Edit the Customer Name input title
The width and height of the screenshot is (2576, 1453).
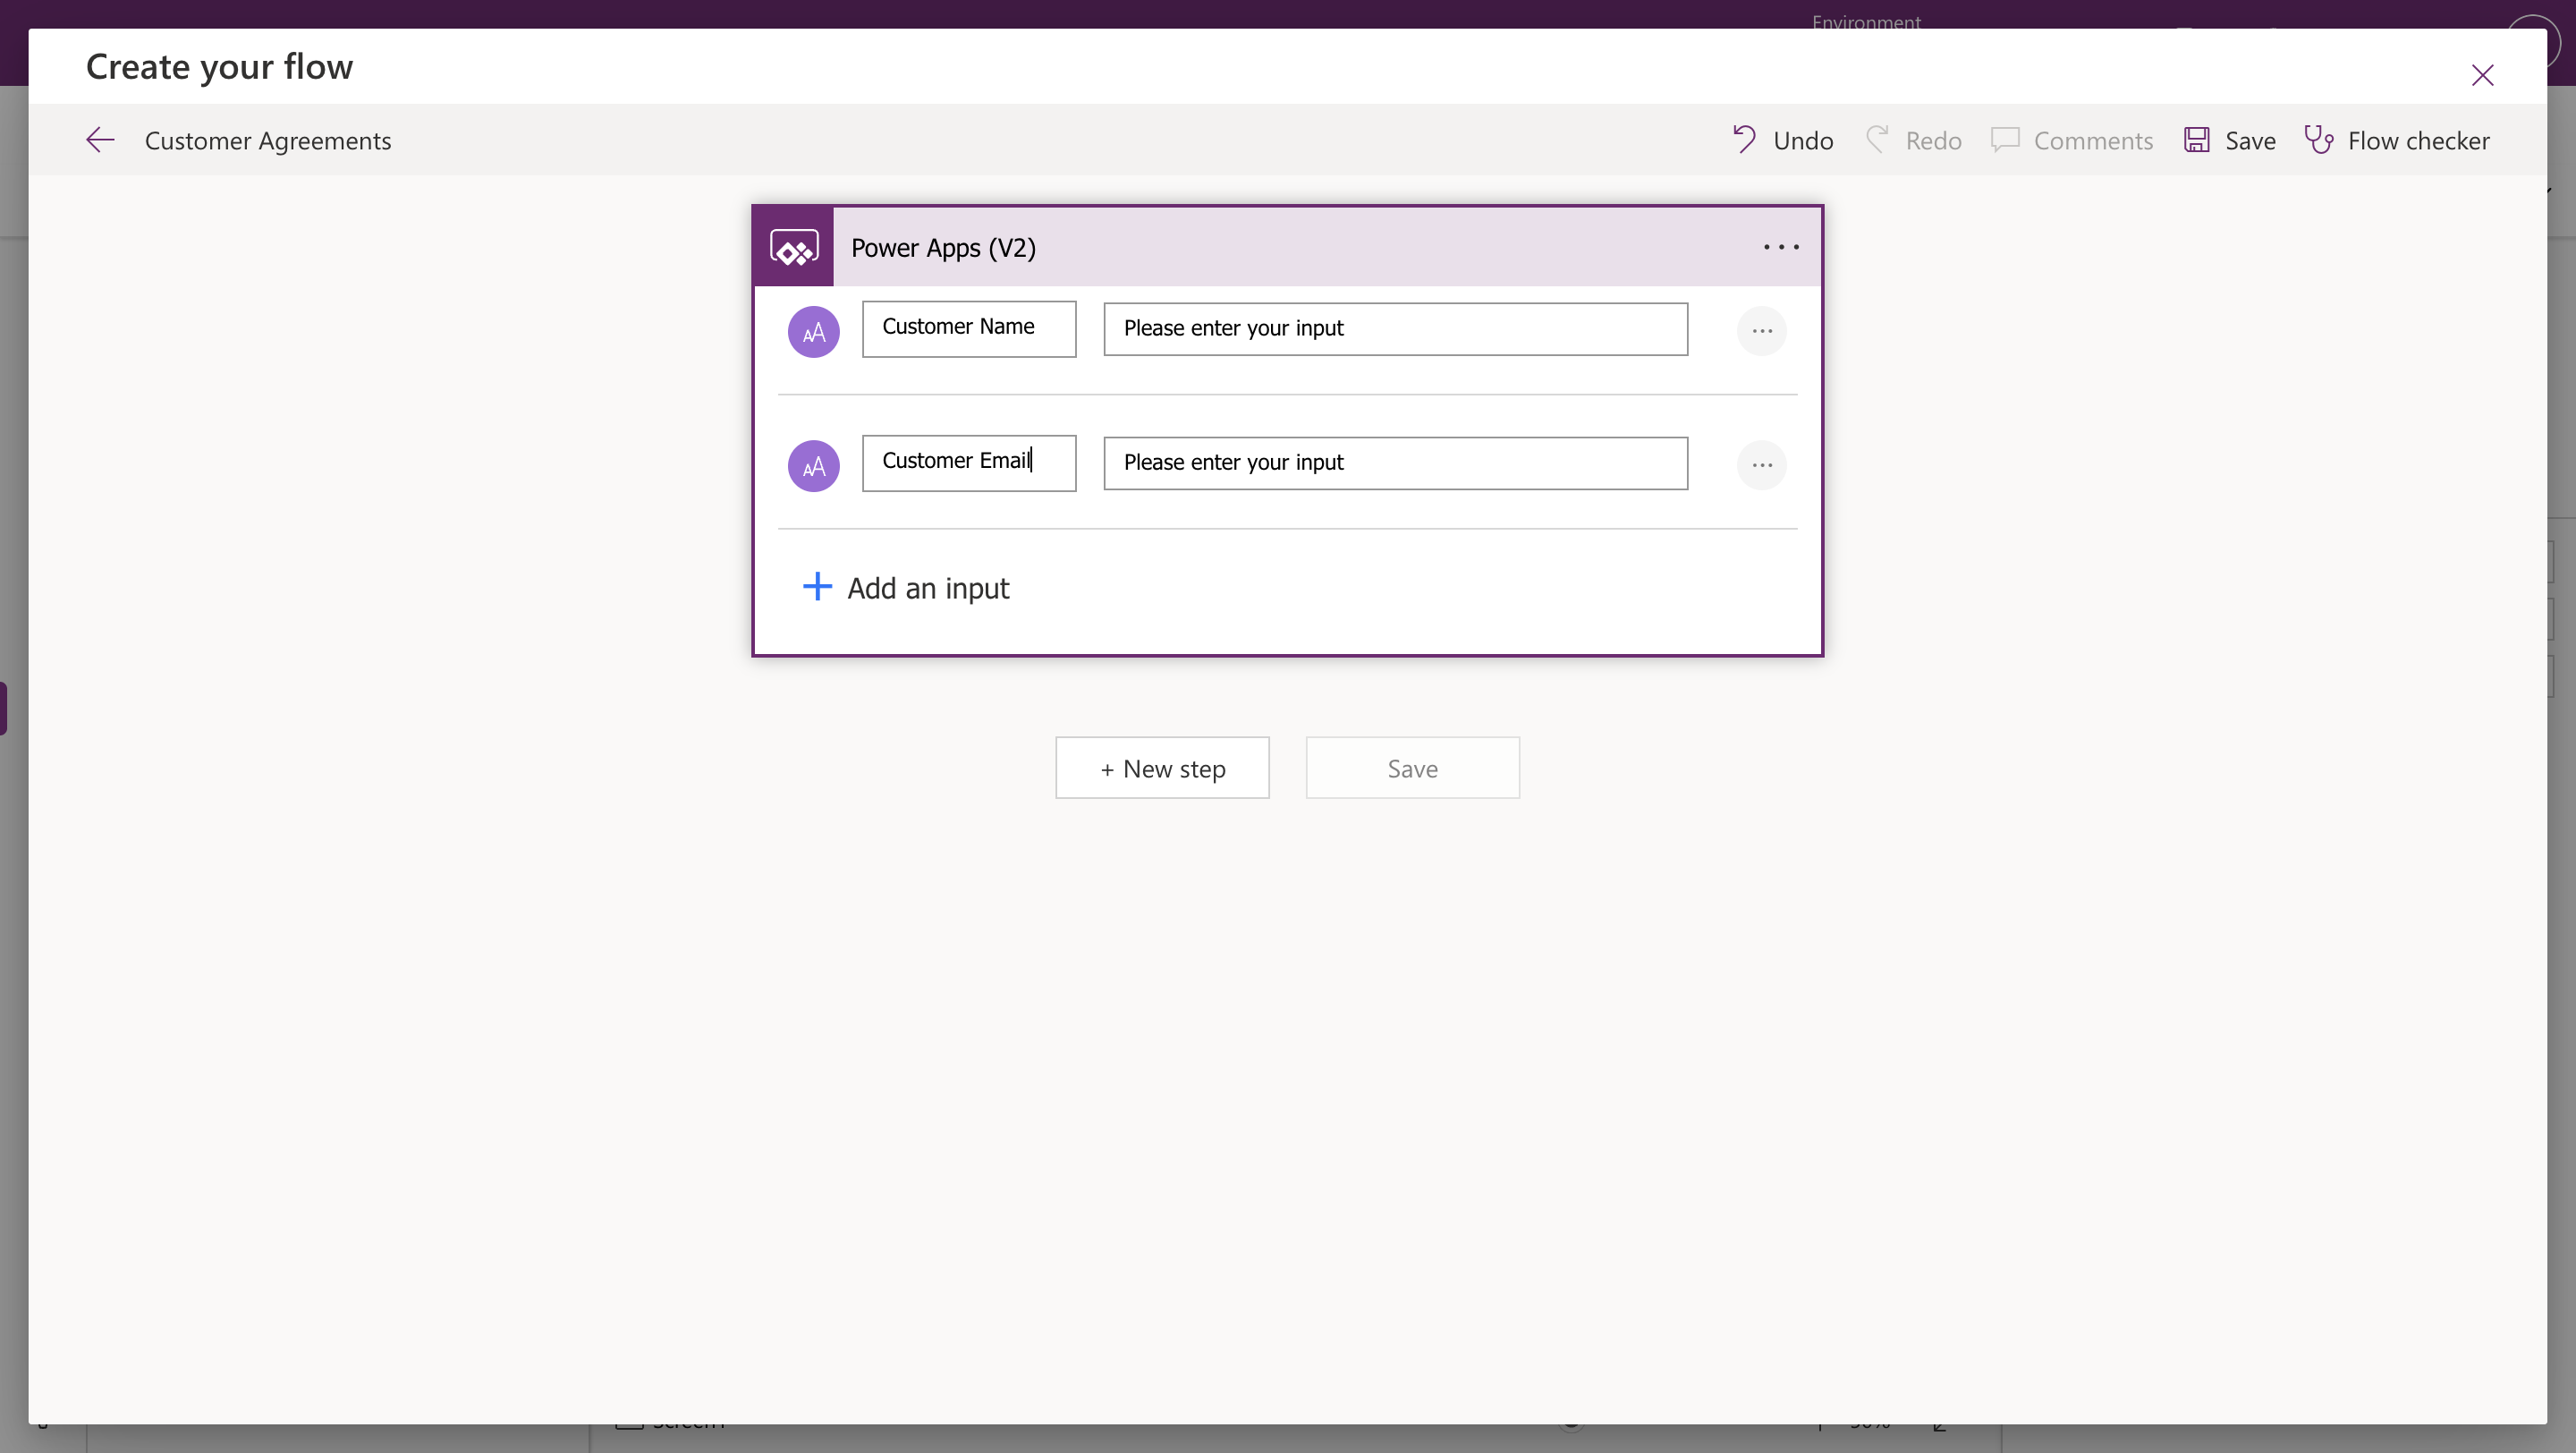967,328
